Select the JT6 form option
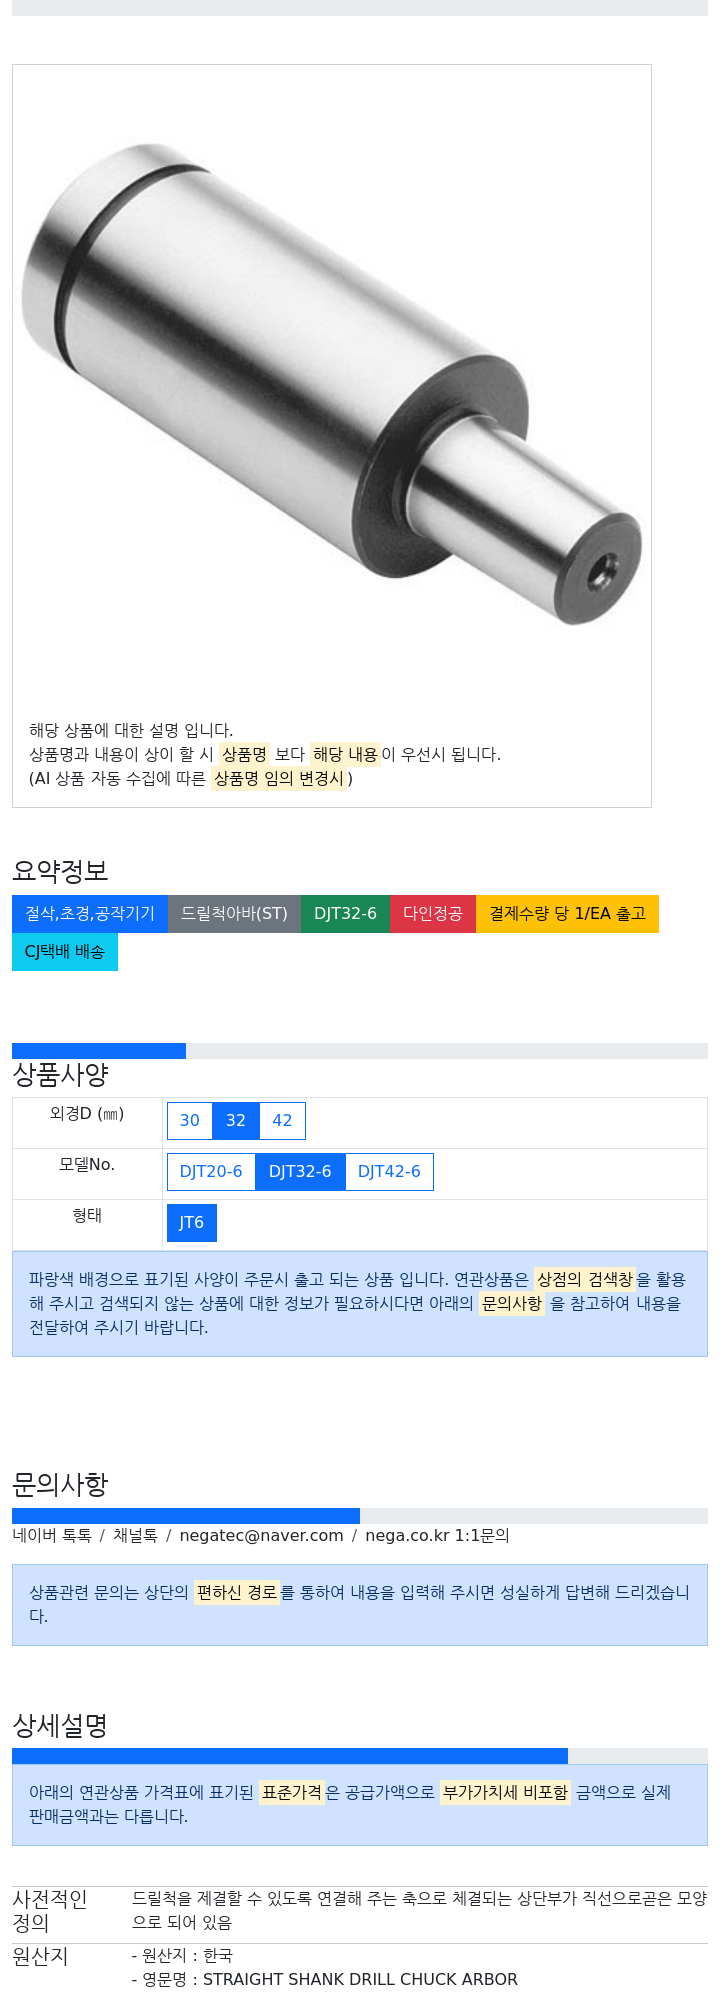This screenshot has height=1992, width=720. [192, 1223]
